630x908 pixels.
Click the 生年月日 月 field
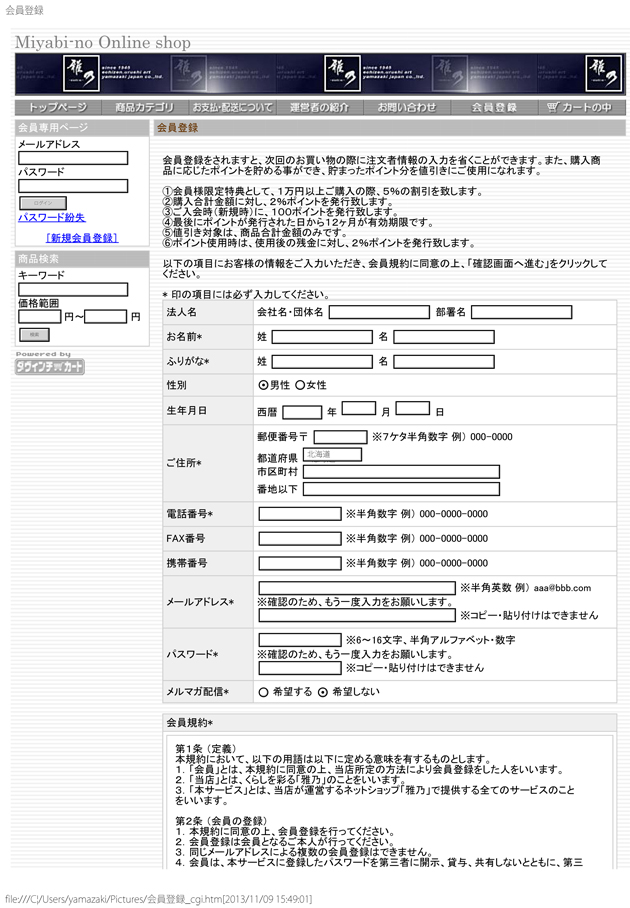(359, 408)
